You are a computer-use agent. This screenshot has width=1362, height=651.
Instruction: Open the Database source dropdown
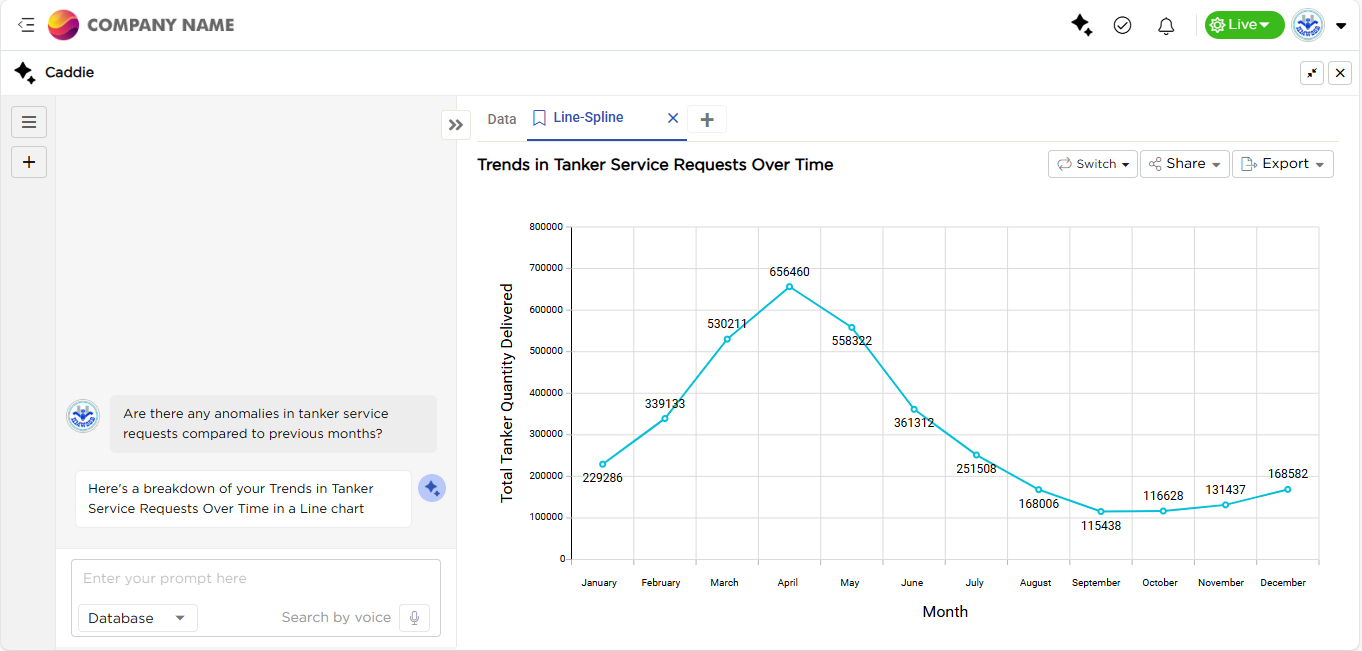click(x=138, y=618)
